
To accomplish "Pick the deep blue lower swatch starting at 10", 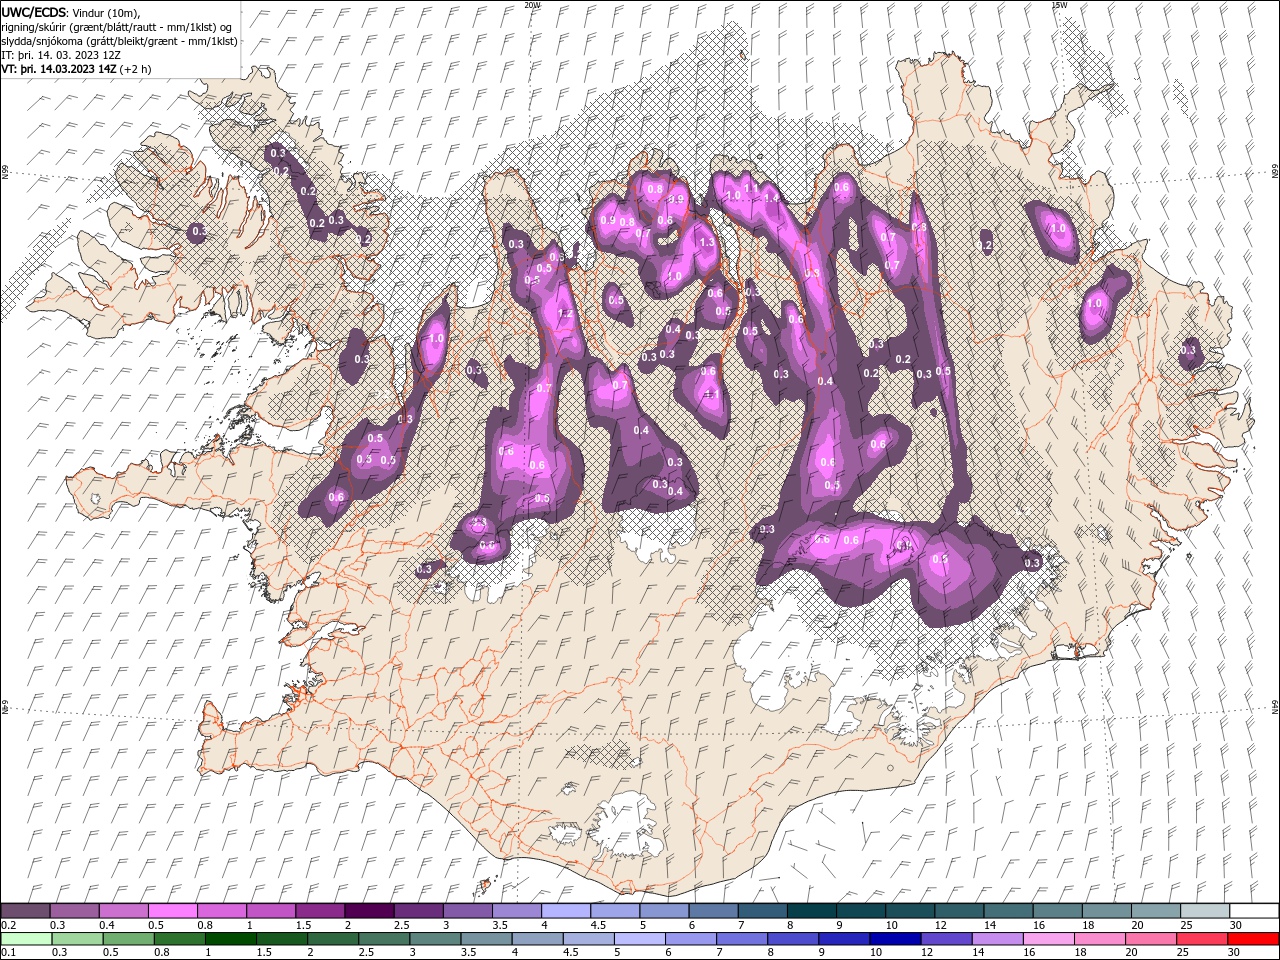I will coord(896,939).
